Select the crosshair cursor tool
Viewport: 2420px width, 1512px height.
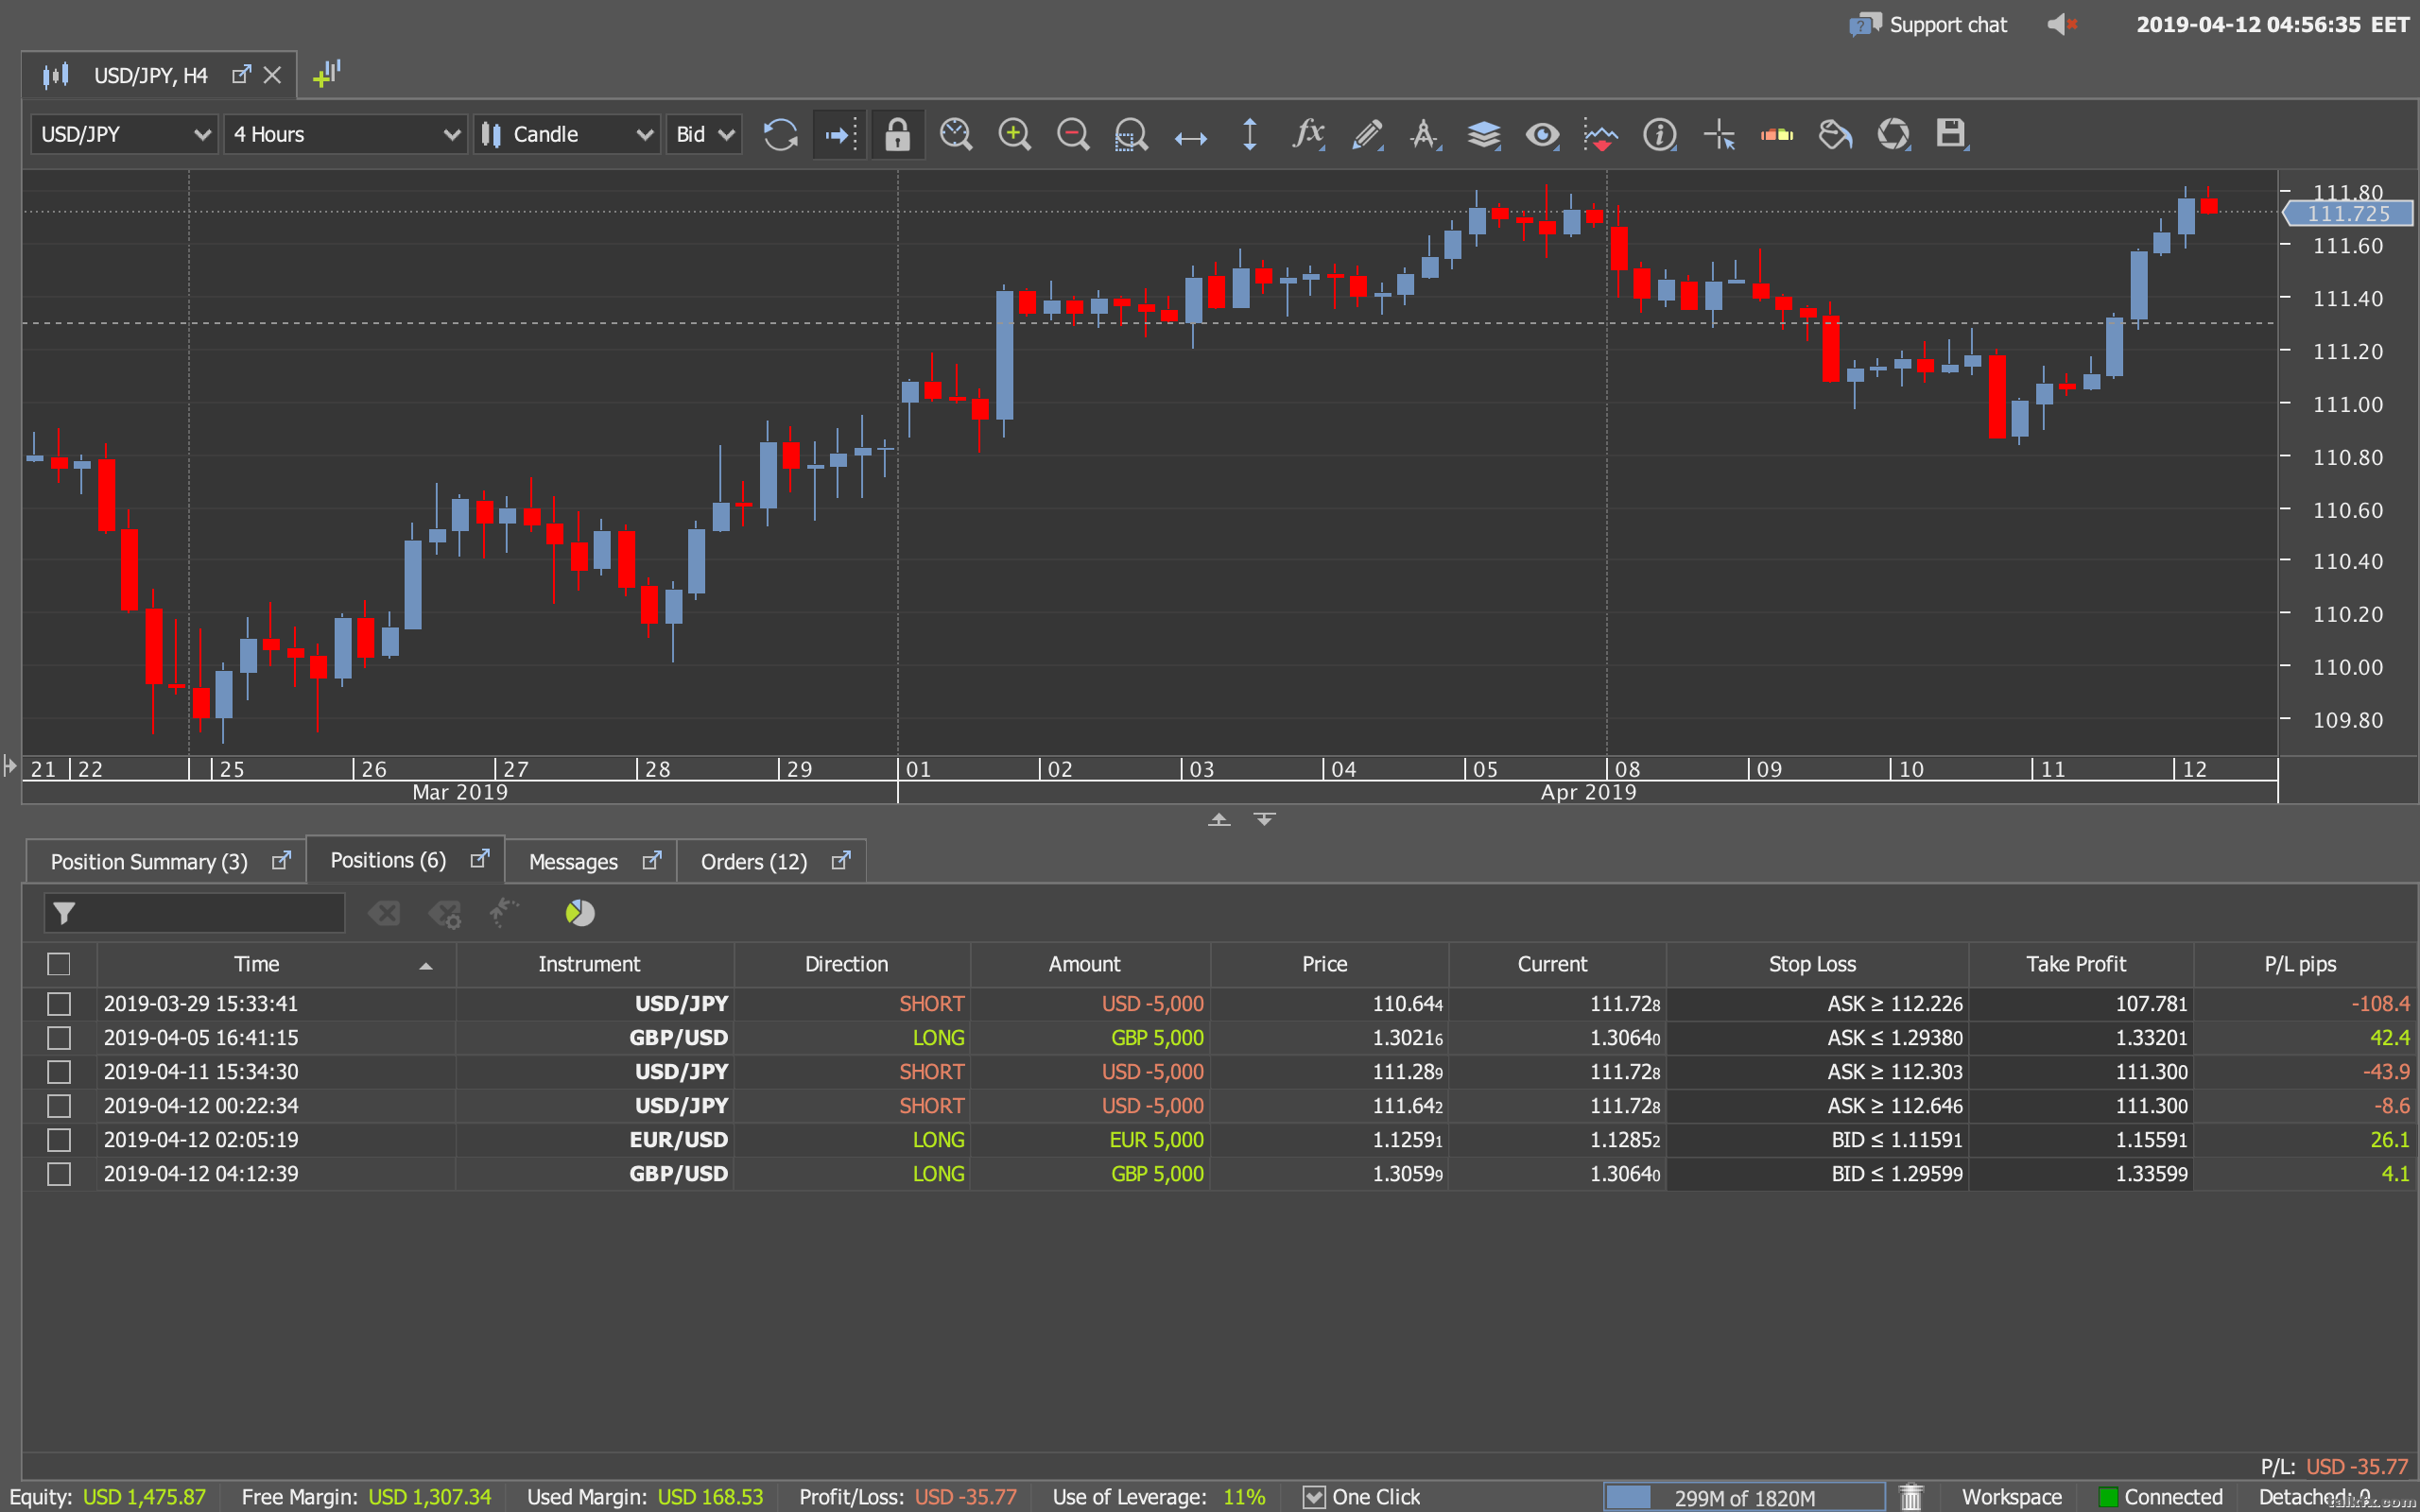tap(1719, 134)
